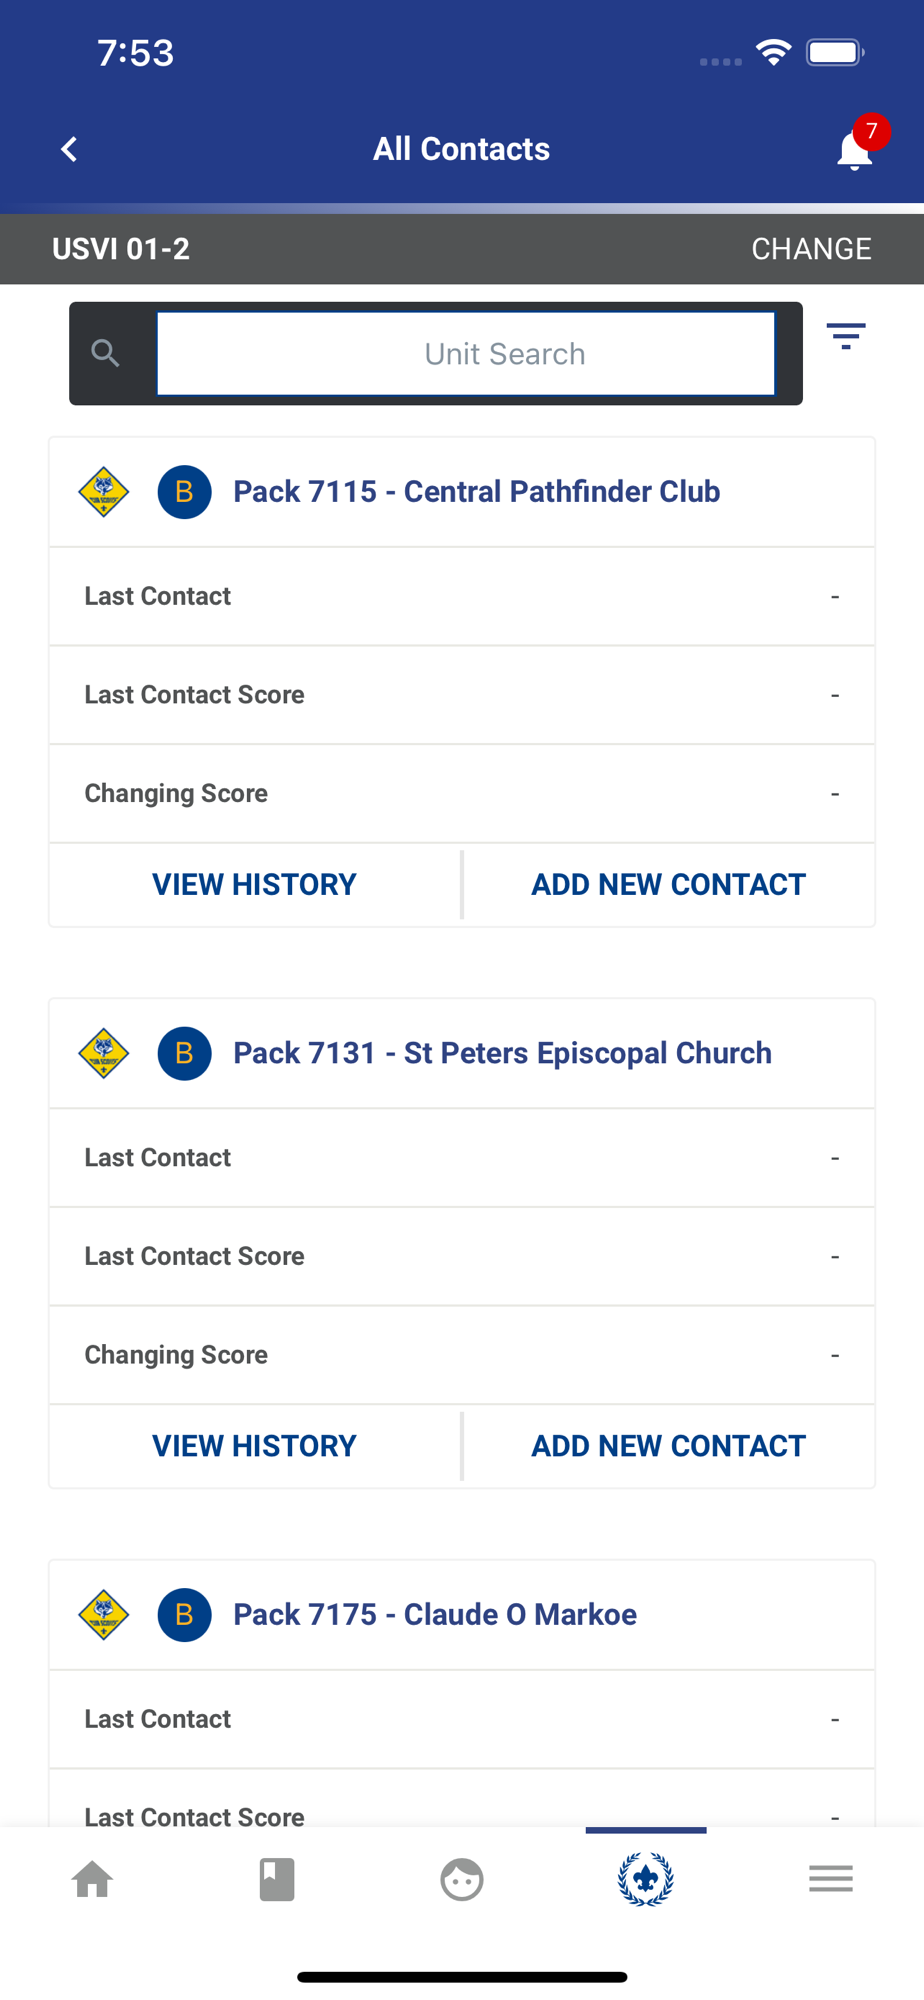Add new contact for Pack 7131
Viewport: 924px width, 2000px height.
click(668, 1446)
